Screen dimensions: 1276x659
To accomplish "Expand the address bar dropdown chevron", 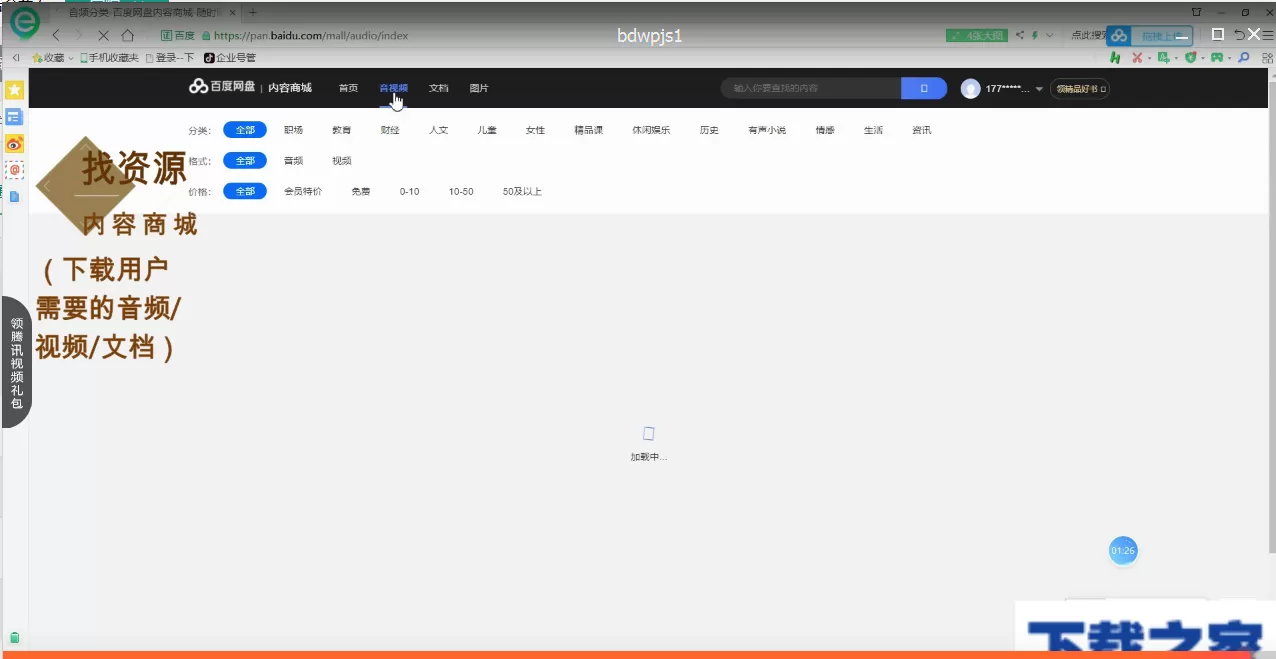I will tap(1049, 35).
